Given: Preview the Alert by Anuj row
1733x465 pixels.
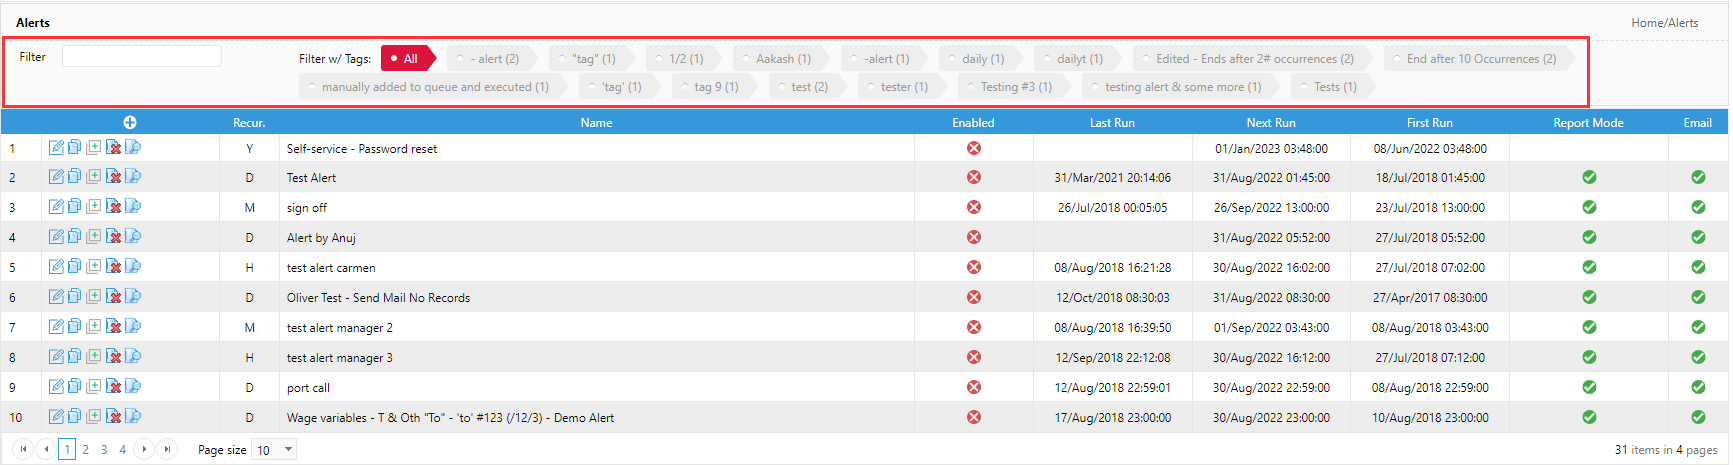Looking at the screenshot, I should [133, 237].
